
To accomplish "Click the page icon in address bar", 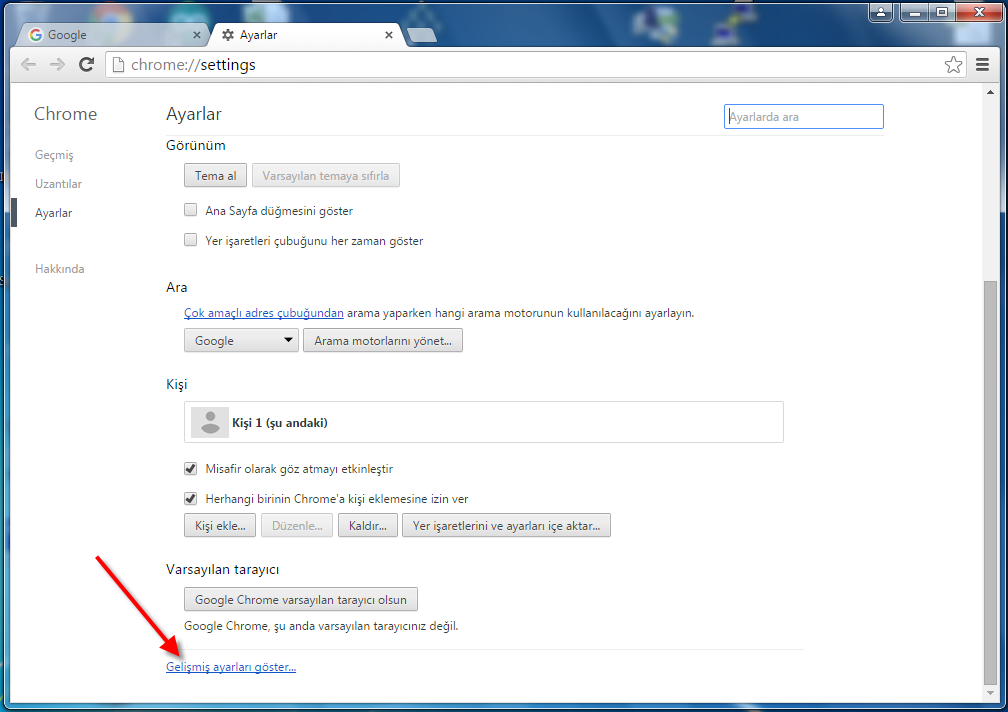I will pos(118,64).
